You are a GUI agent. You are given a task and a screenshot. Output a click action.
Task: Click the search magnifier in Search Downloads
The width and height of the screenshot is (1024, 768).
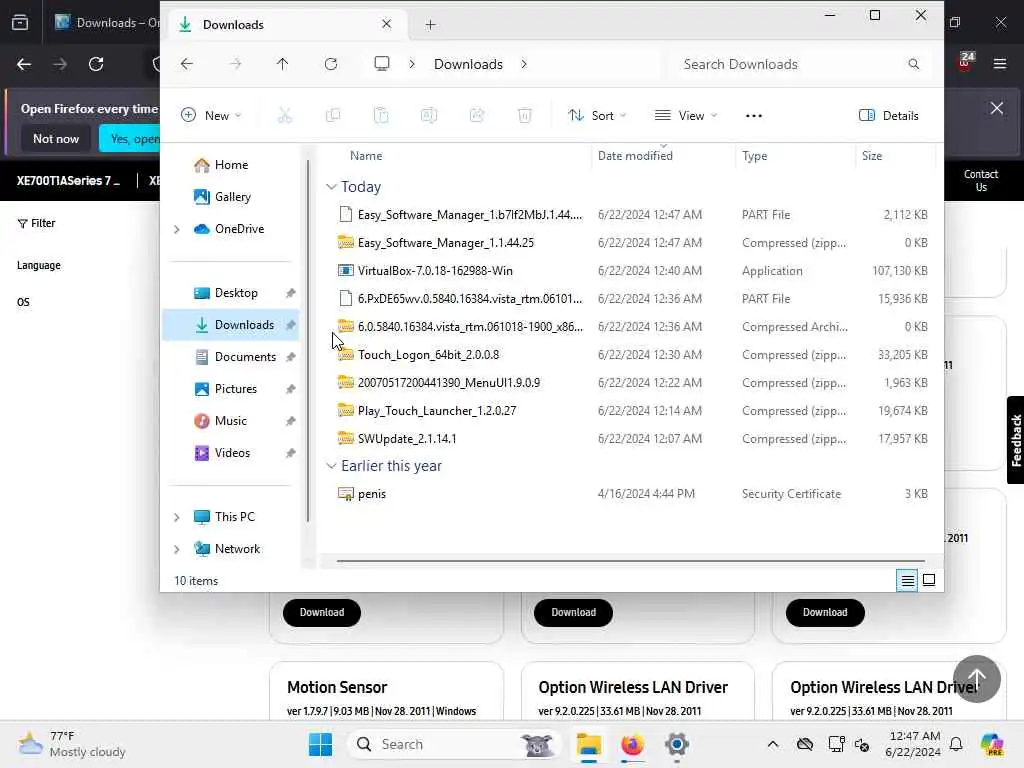[x=914, y=64]
